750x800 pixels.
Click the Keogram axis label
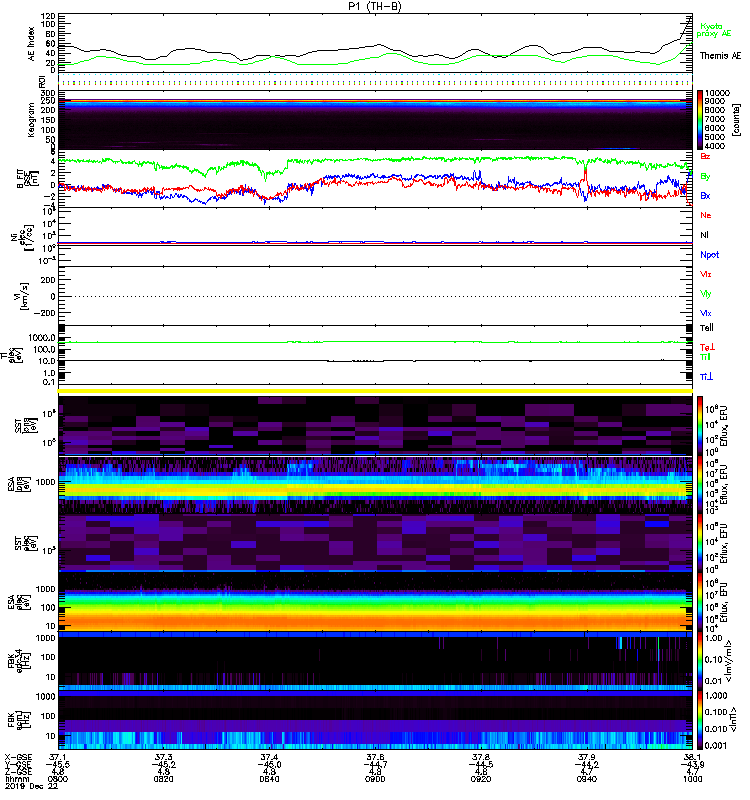[31, 119]
